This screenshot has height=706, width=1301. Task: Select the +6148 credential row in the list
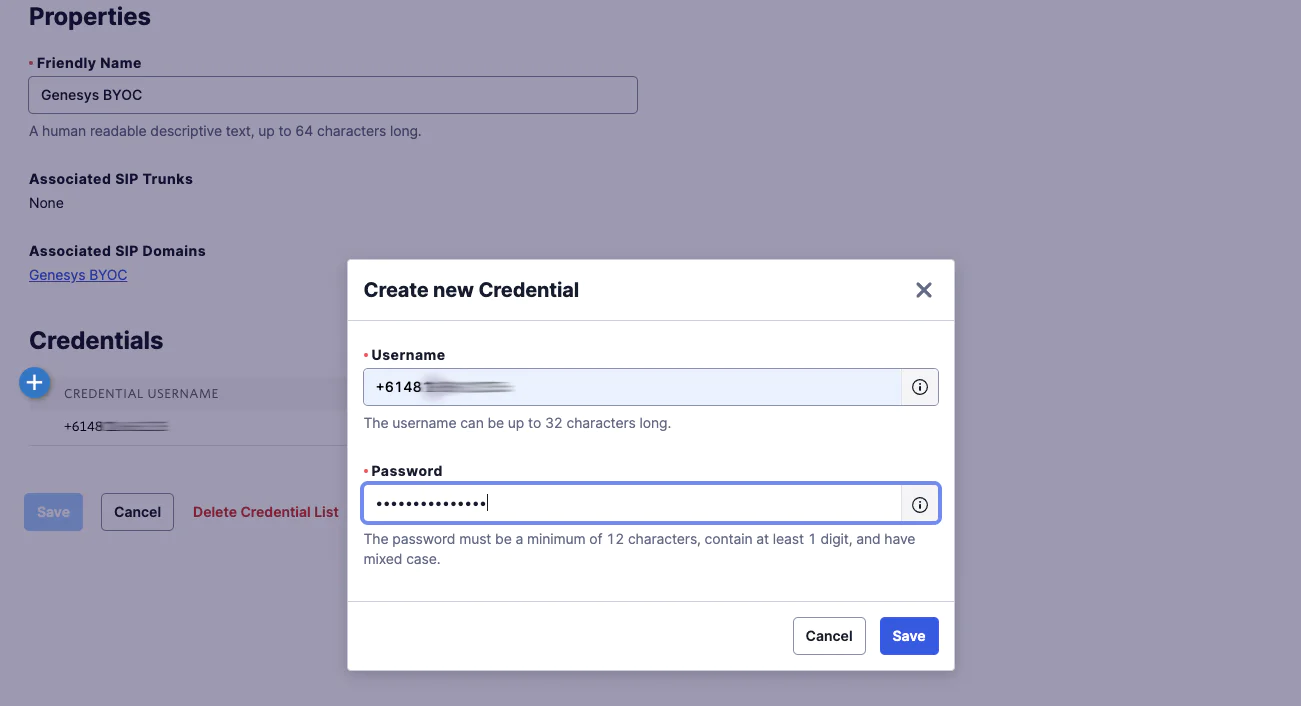[115, 427]
